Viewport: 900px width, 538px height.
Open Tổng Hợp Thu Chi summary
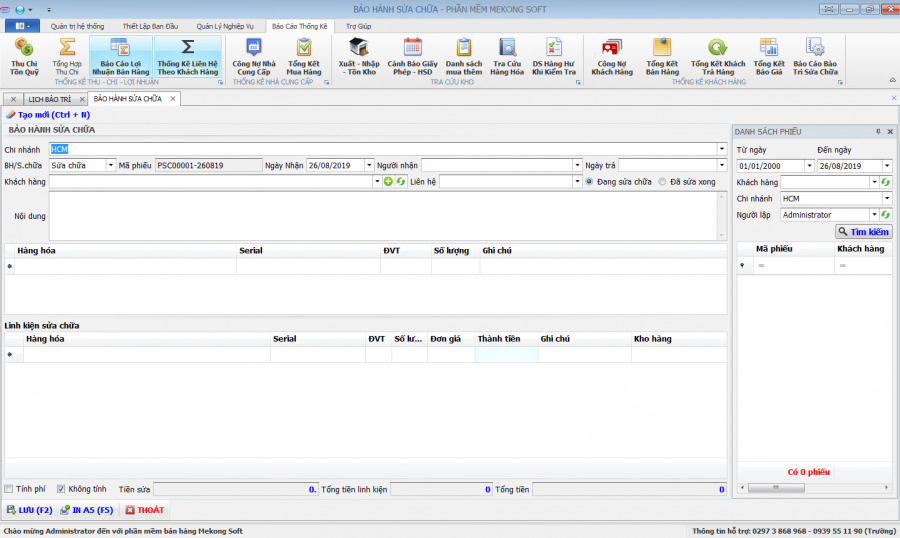(67, 56)
